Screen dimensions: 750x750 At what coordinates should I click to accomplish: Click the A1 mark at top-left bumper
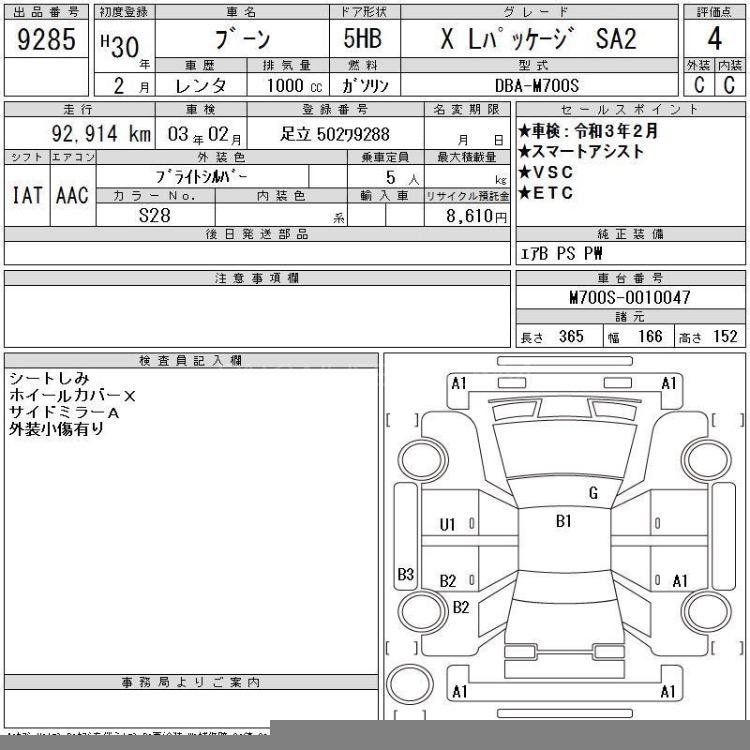pos(459,383)
